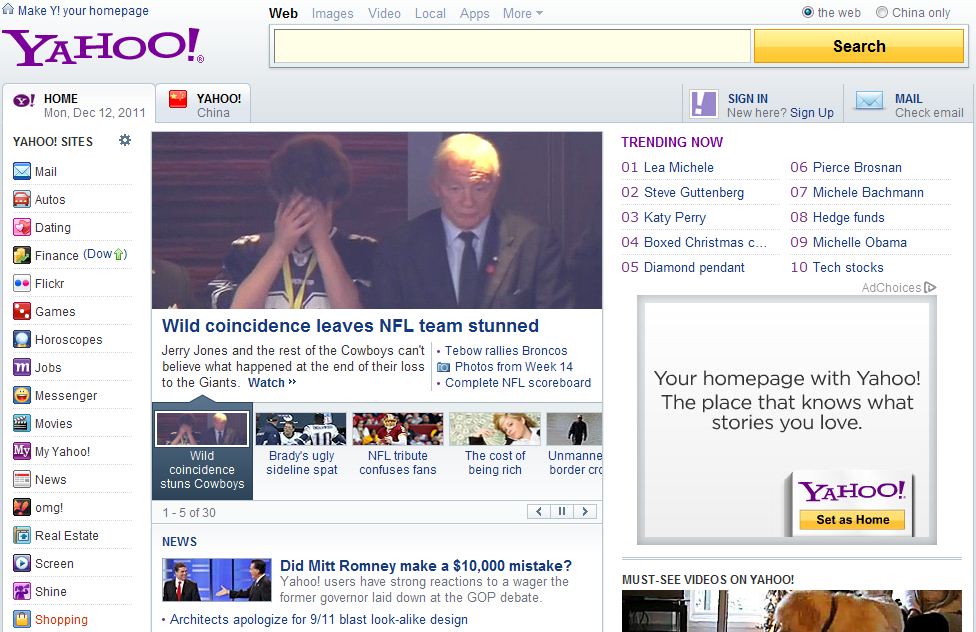Open 'Complete NFL scoreboard' link
Viewport: 976px width, 632px height.
click(518, 382)
